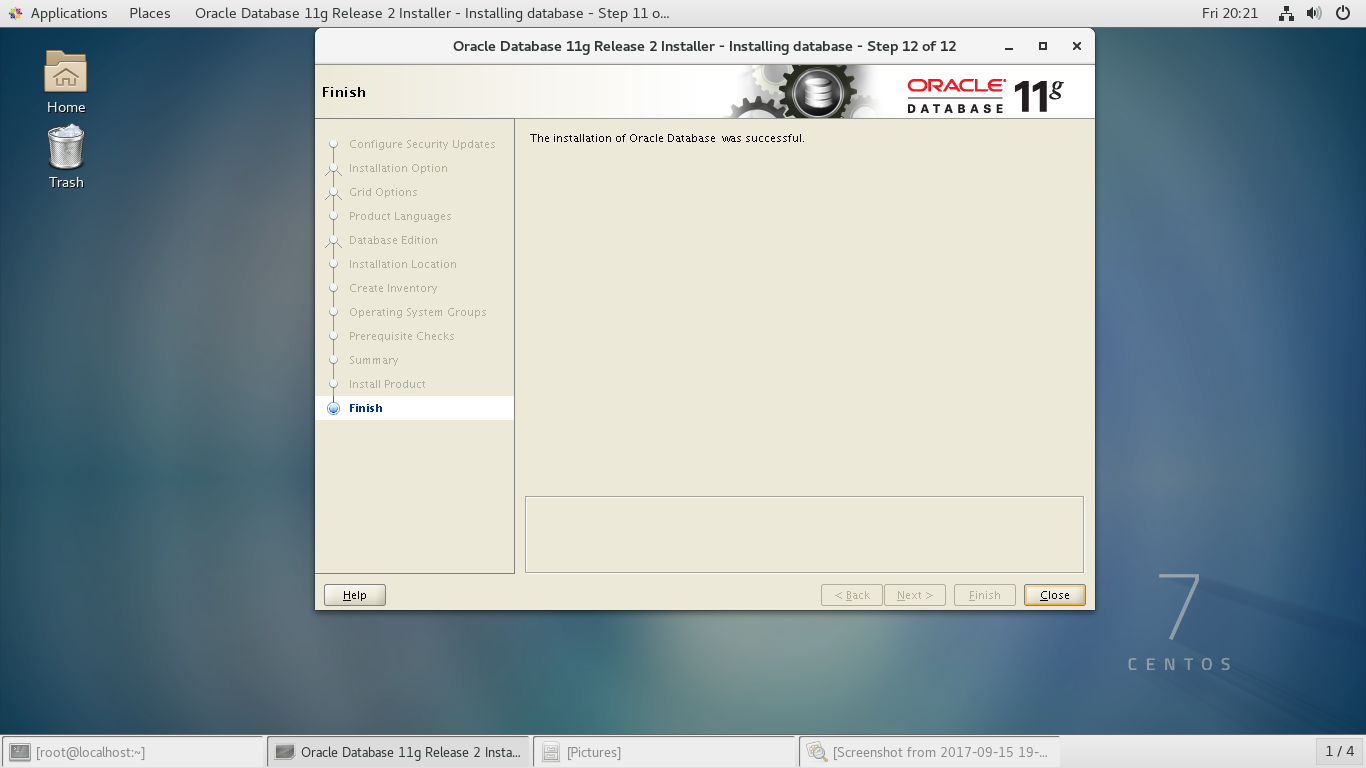This screenshot has height=768, width=1366.
Task: Switch to root@localhost terminal in taskbar
Action: tap(133, 752)
